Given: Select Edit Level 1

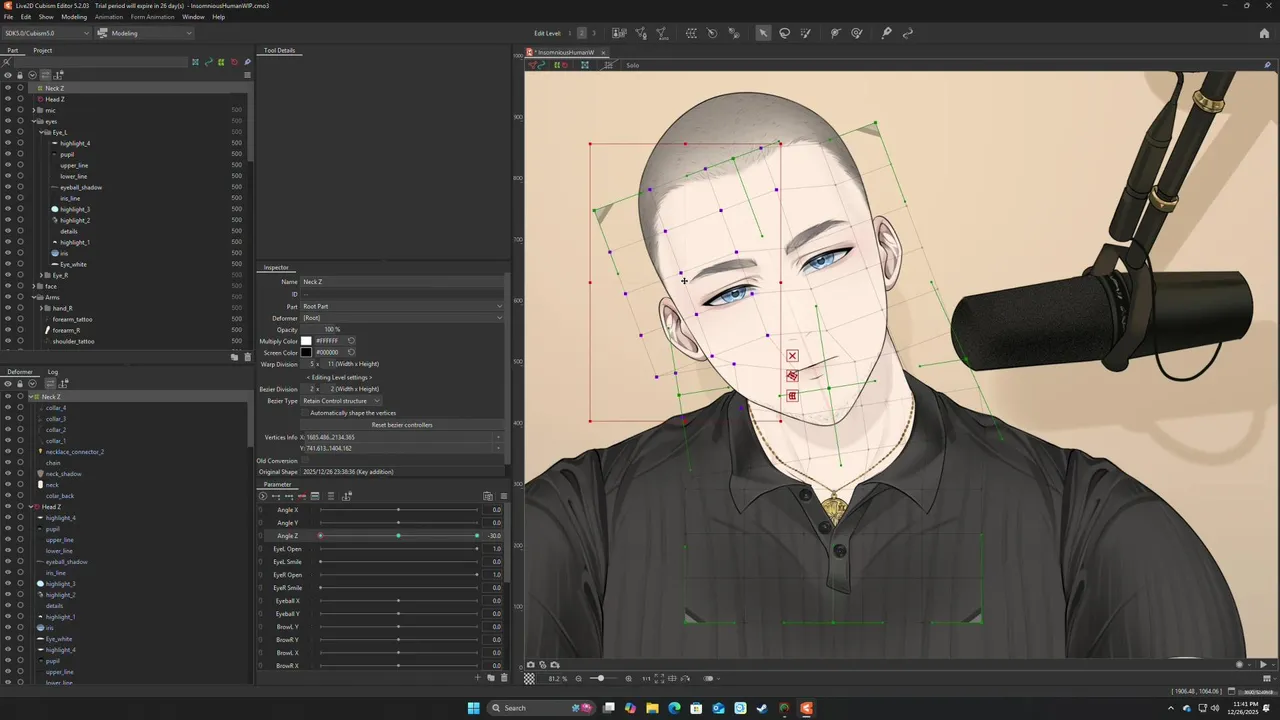Looking at the screenshot, I should click(x=570, y=33).
